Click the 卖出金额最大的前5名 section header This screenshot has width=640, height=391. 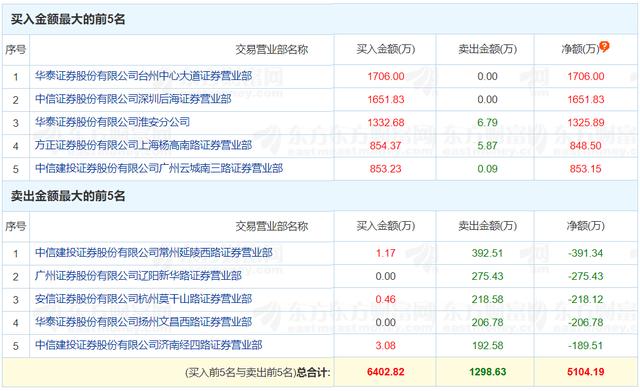(x=68, y=196)
